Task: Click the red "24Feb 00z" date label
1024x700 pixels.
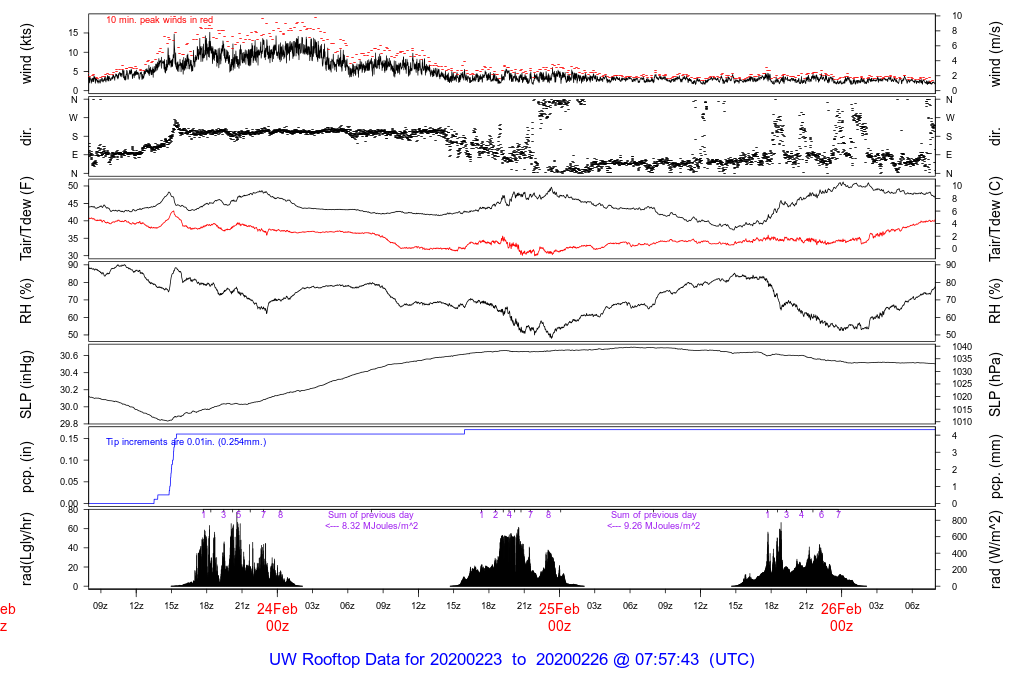Action: [277, 617]
